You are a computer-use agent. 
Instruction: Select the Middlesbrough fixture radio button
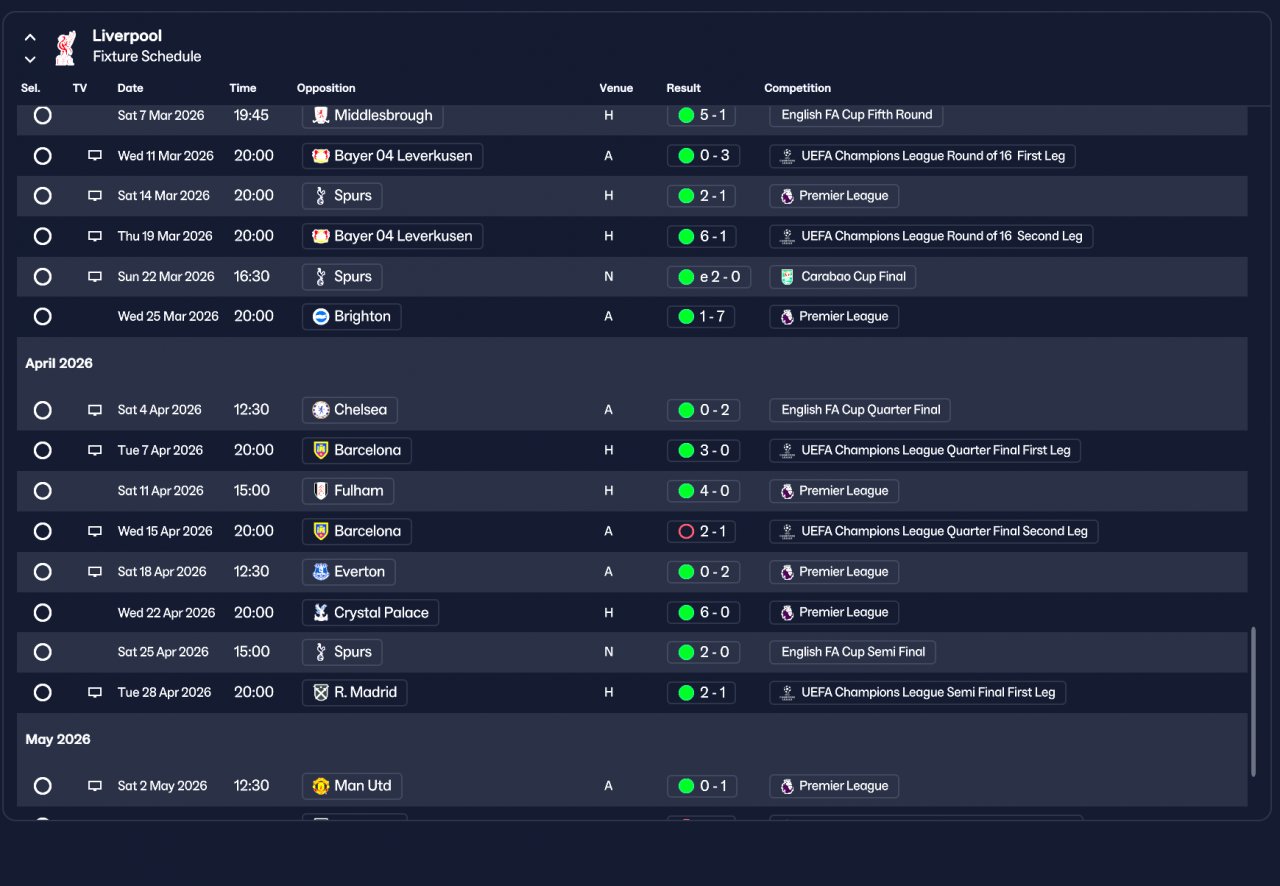42,115
